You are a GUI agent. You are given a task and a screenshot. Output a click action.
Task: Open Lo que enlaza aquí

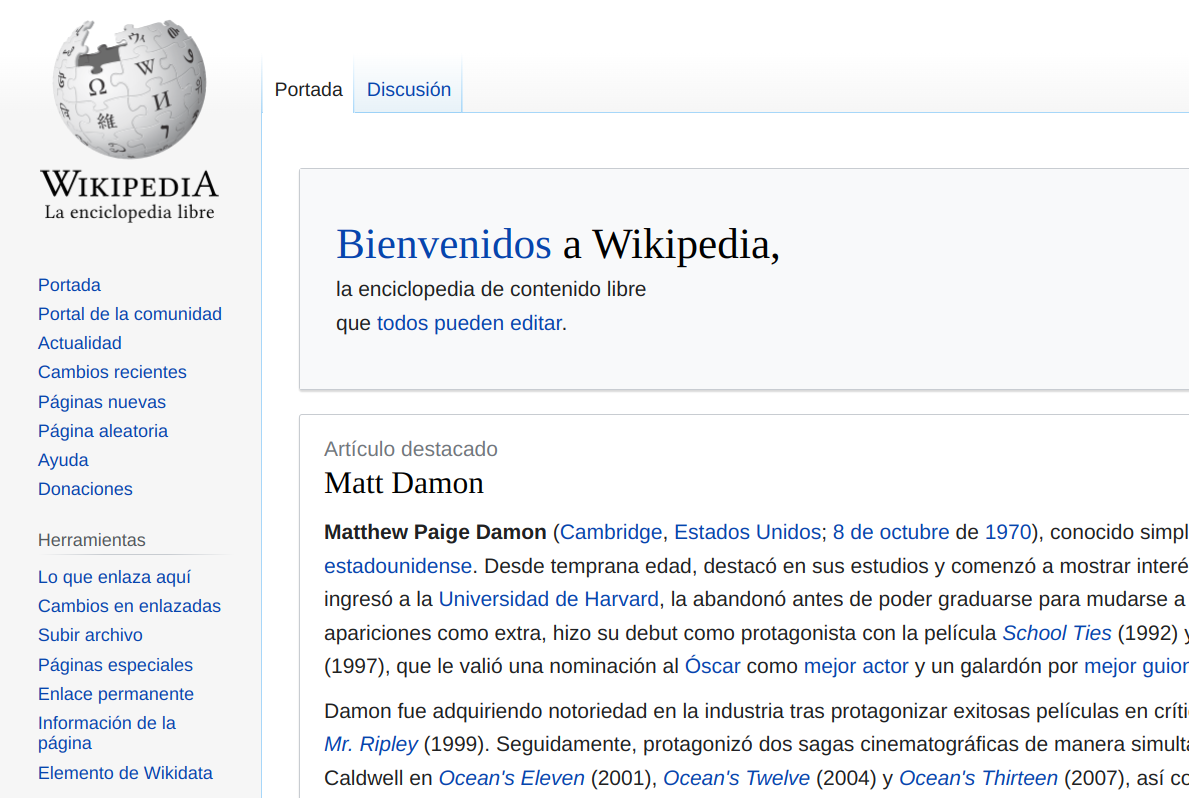(114, 577)
